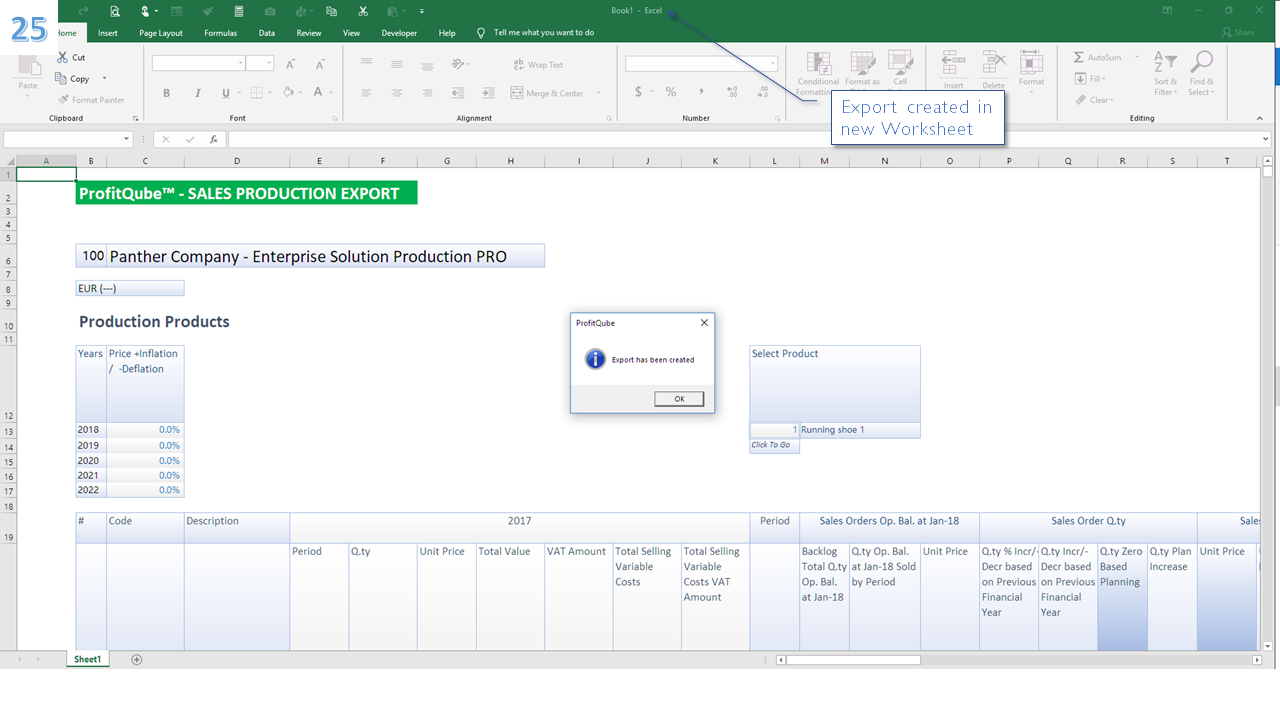Open Conditional Formatting

(x=818, y=74)
